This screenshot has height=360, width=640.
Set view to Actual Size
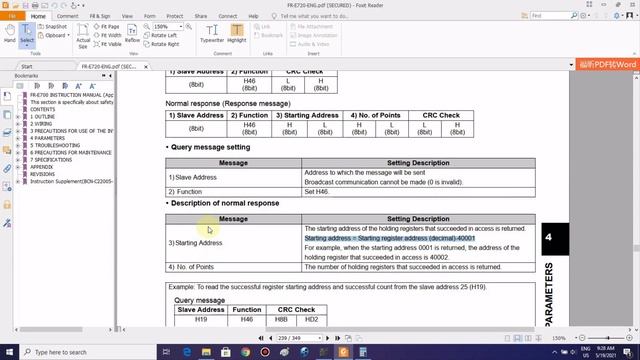83,37
